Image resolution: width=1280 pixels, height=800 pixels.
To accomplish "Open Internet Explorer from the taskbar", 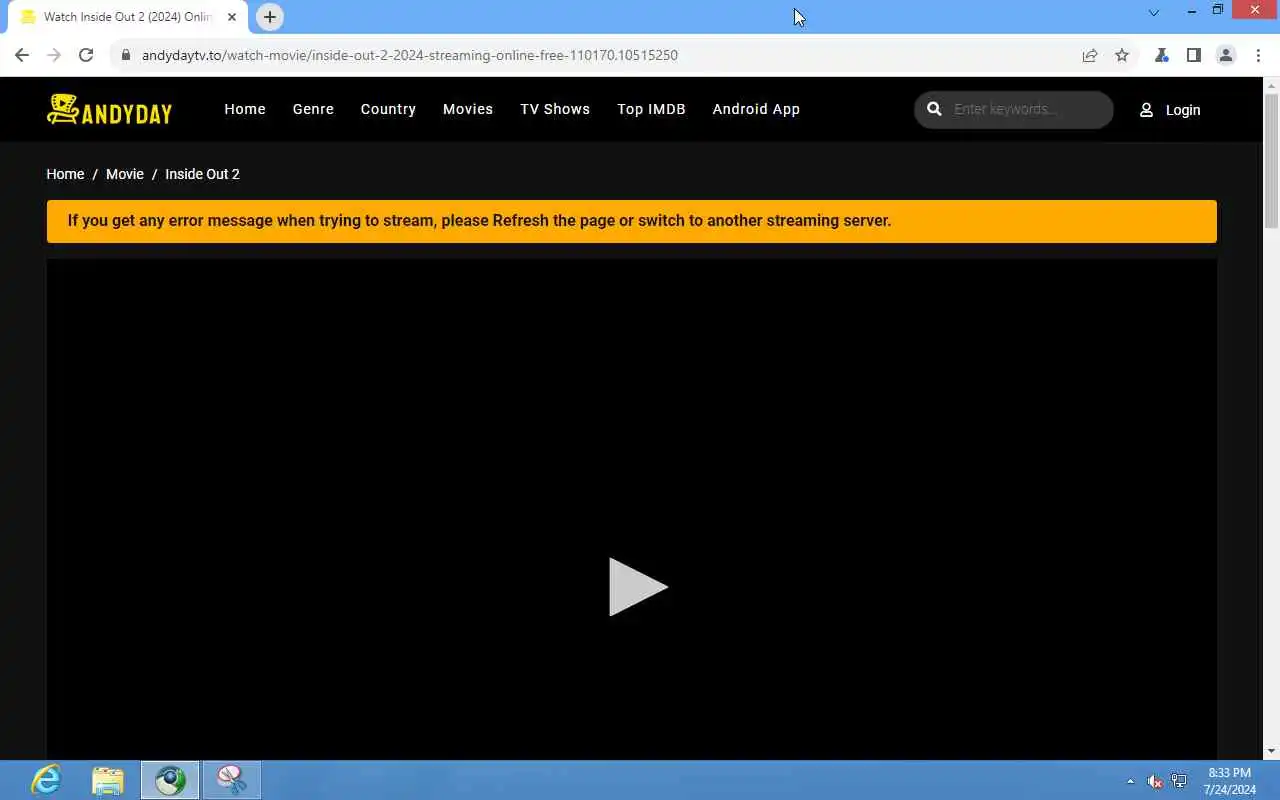I will tap(46, 780).
